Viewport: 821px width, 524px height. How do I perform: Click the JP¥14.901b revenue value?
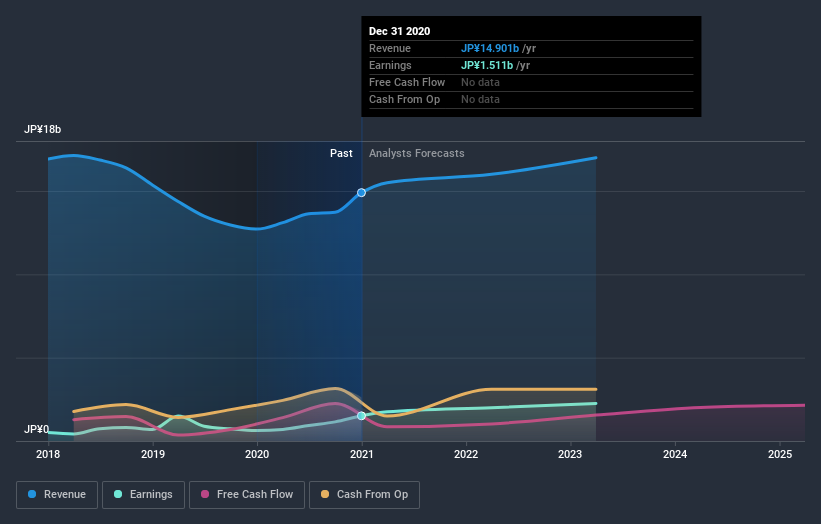(x=490, y=48)
